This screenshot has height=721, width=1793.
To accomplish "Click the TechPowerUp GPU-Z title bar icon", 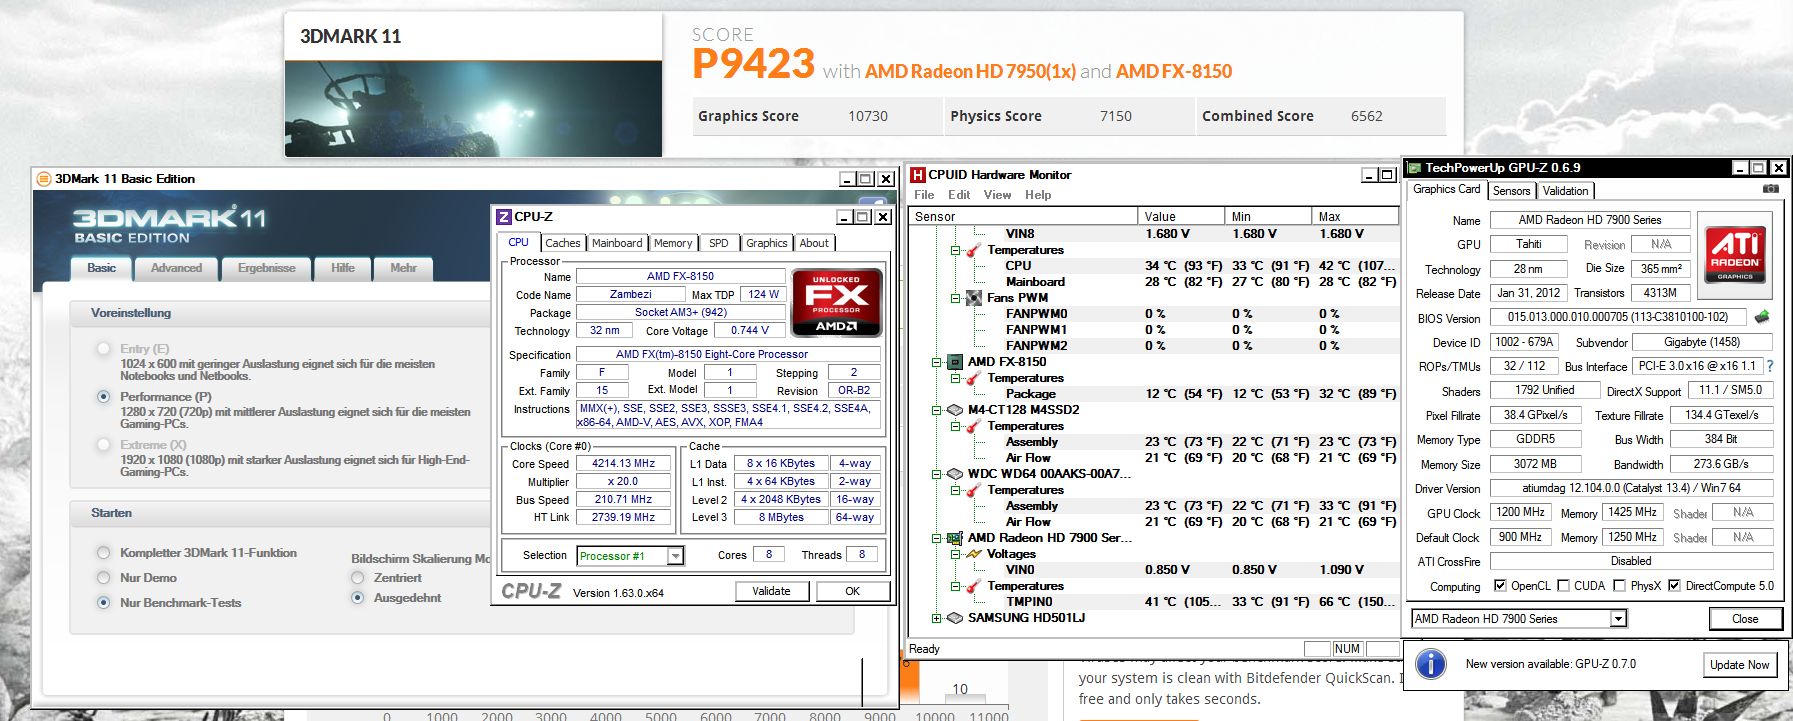I will (1414, 168).
